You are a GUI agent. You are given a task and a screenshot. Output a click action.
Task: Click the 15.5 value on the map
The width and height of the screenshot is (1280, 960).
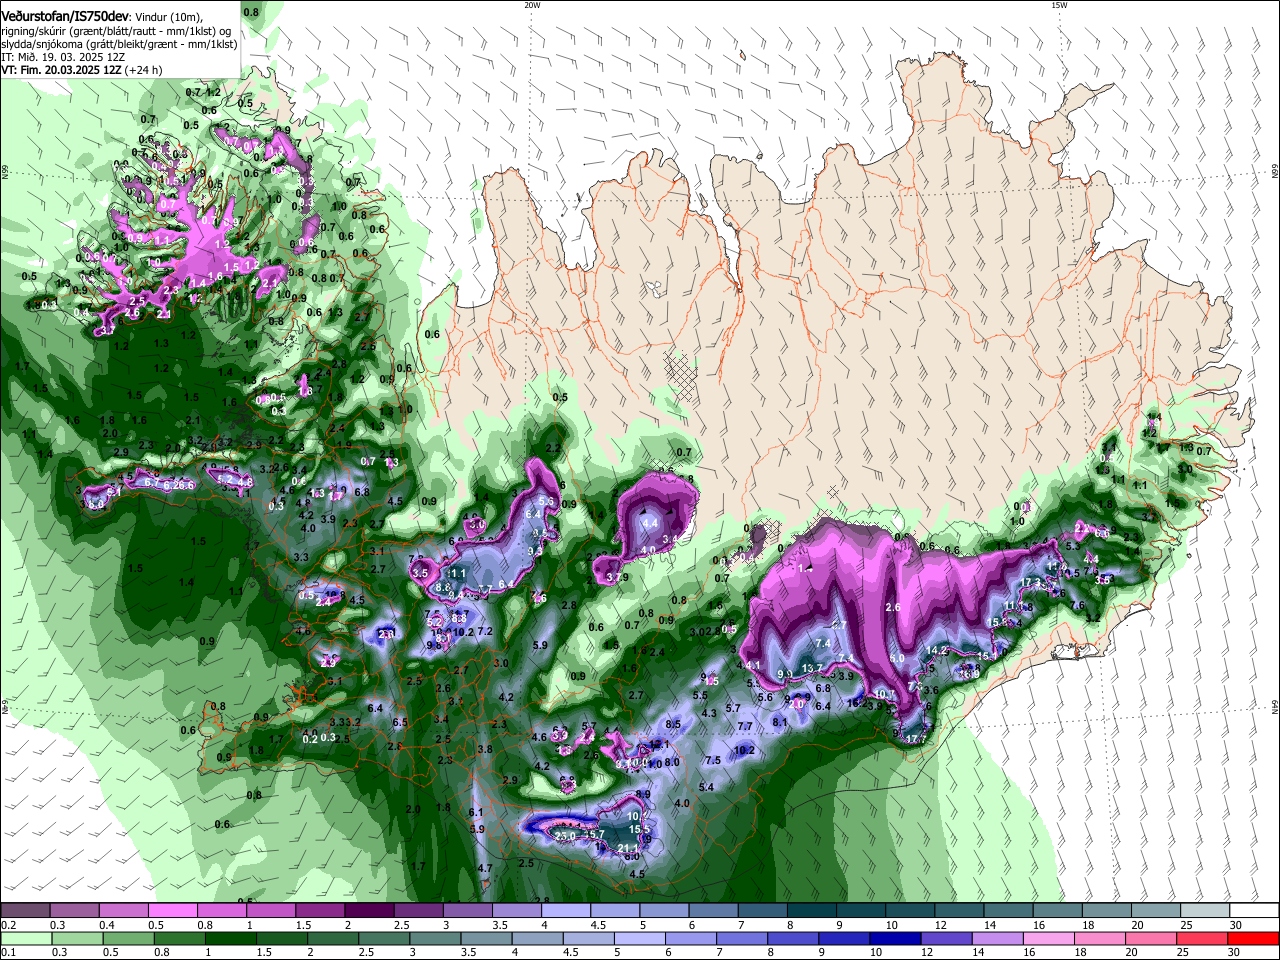[x=639, y=829]
